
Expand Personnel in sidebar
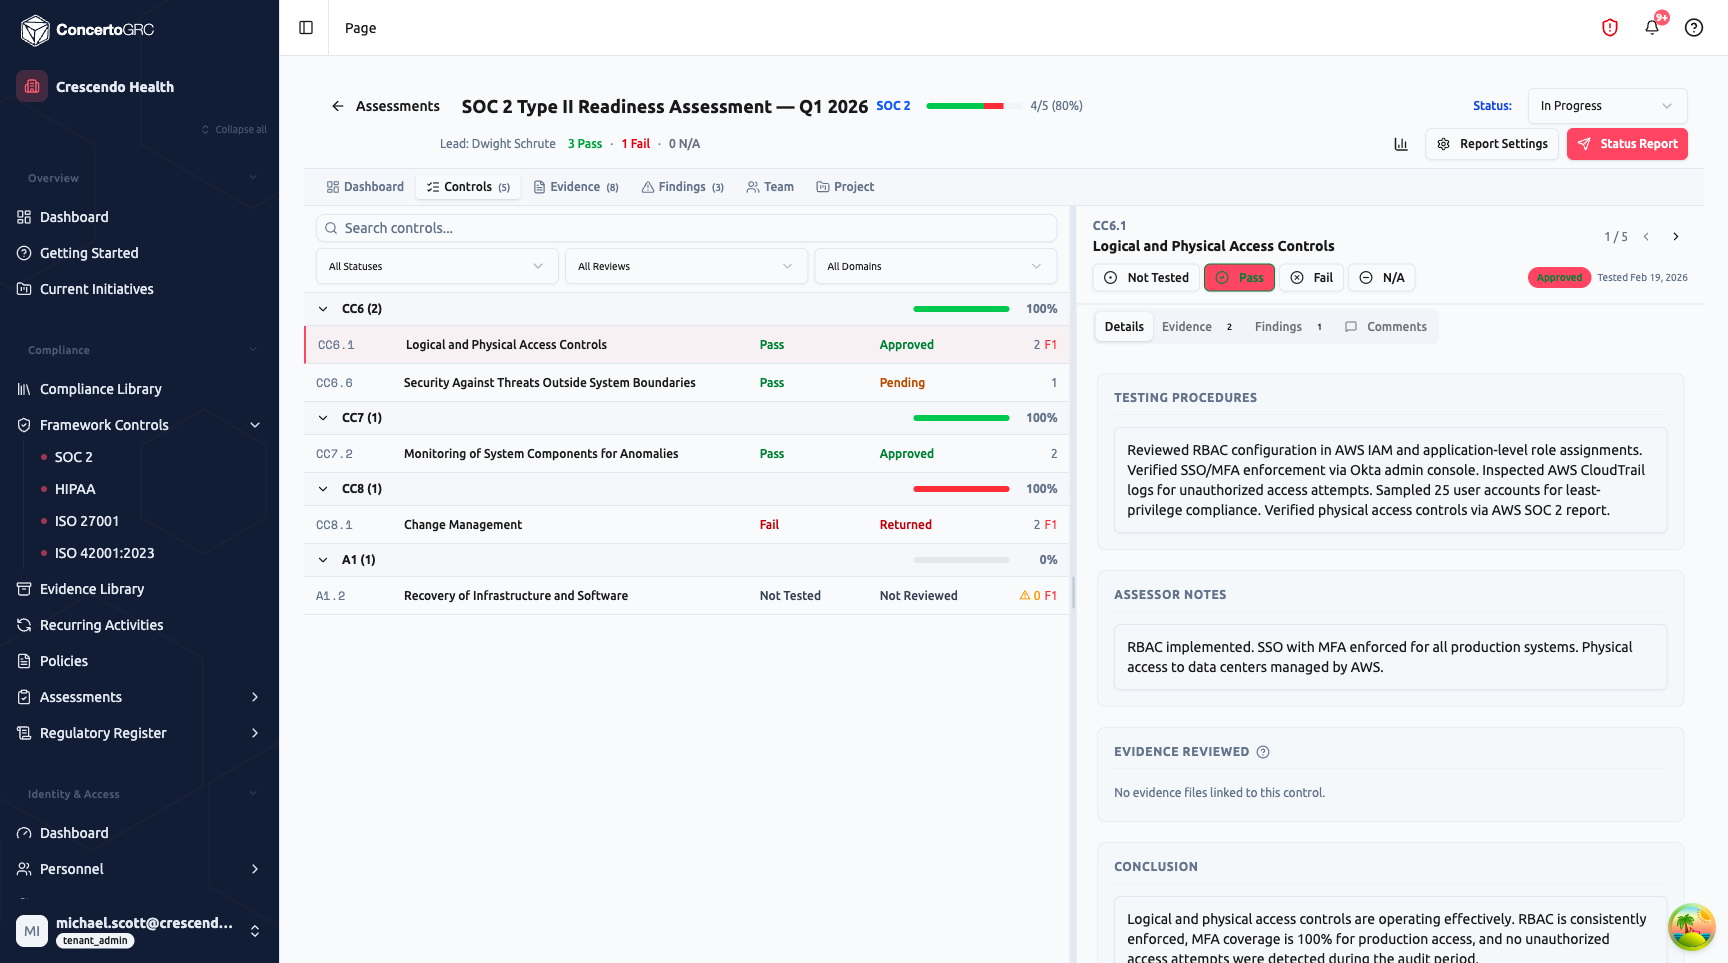[x=255, y=869]
